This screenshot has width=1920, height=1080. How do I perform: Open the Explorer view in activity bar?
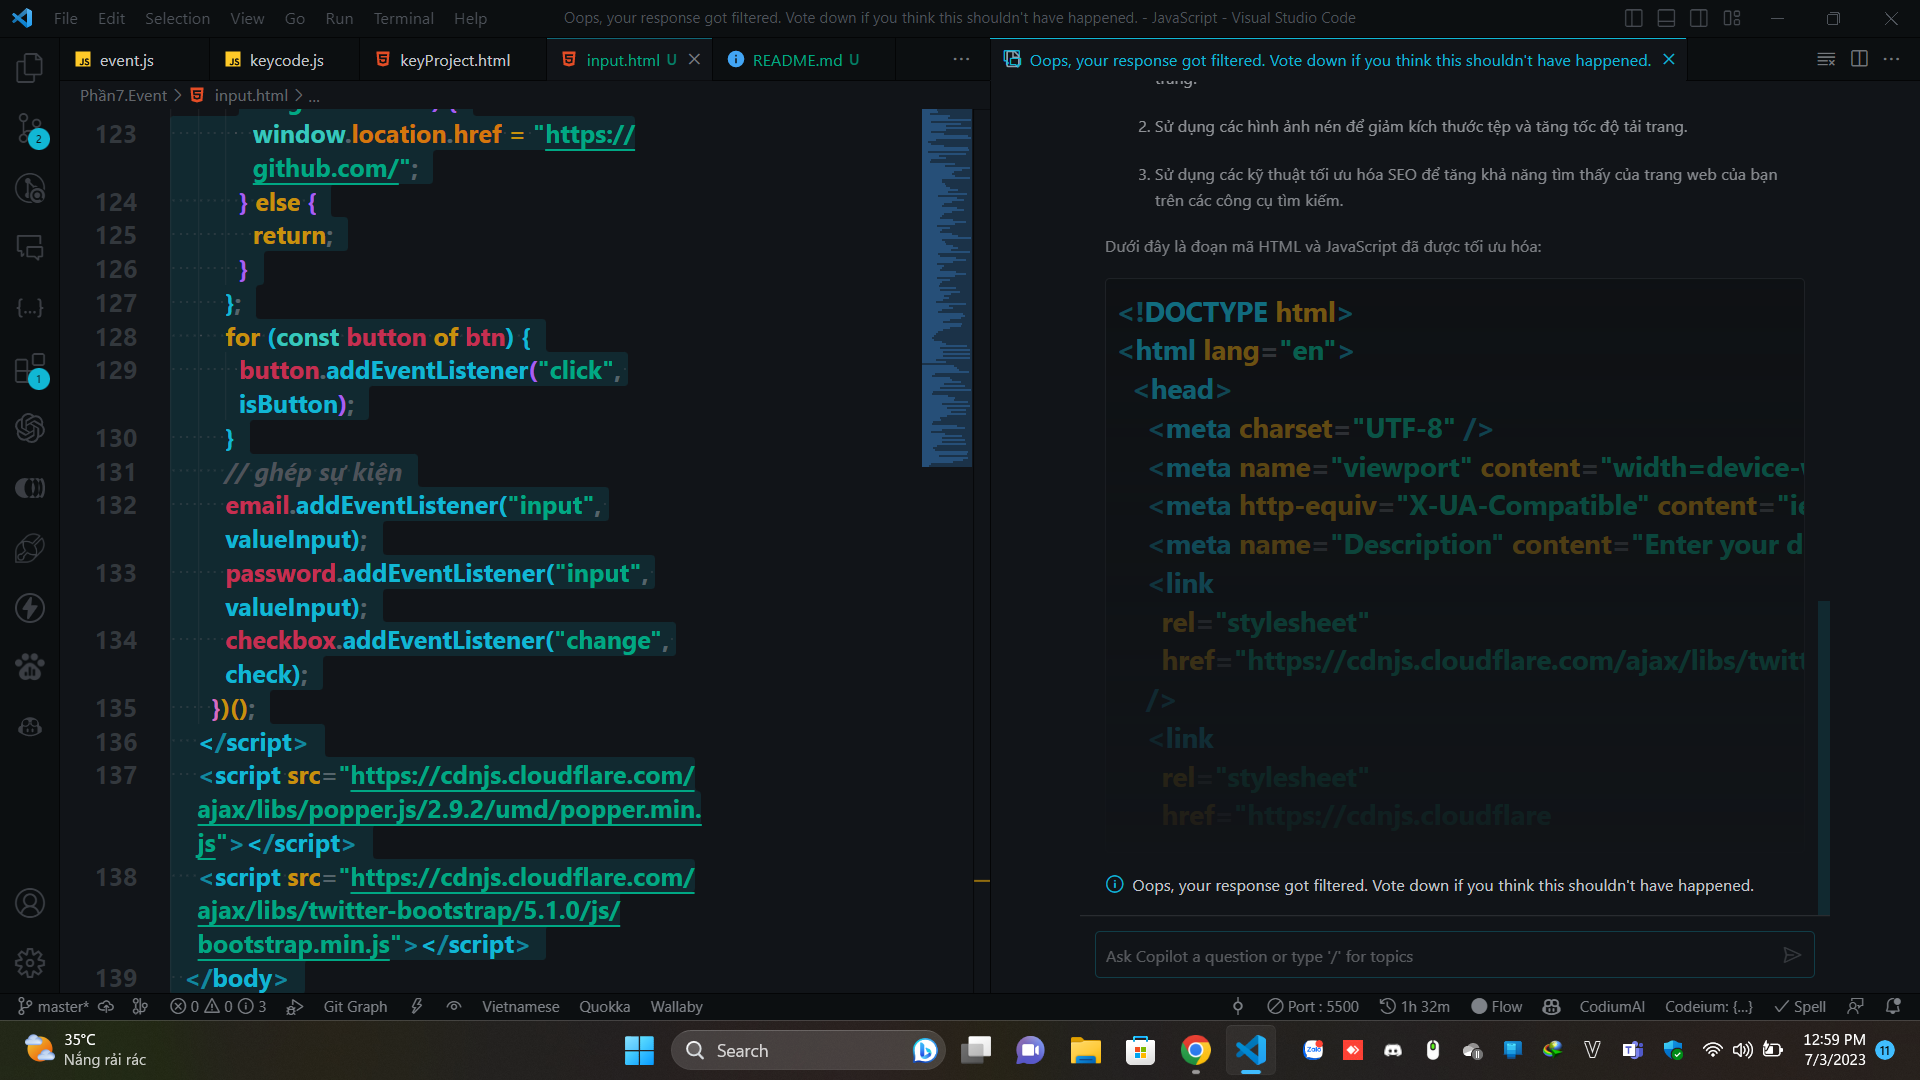(30, 68)
